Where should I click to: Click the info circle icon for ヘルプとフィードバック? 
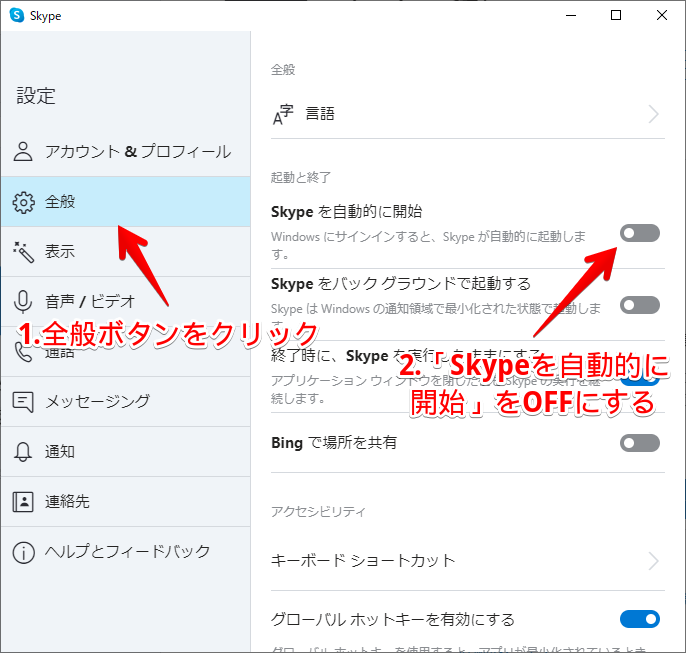[x=23, y=552]
